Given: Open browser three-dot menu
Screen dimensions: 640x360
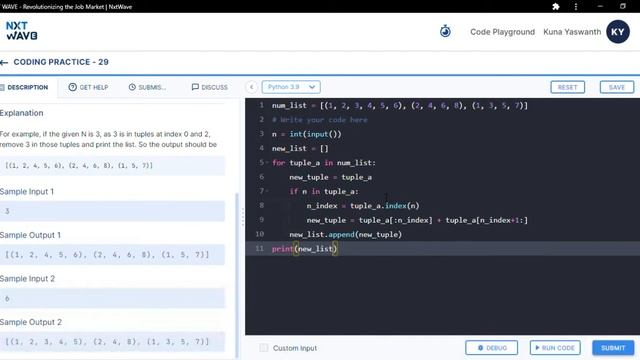Looking at the screenshot, I should click(576, 7).
